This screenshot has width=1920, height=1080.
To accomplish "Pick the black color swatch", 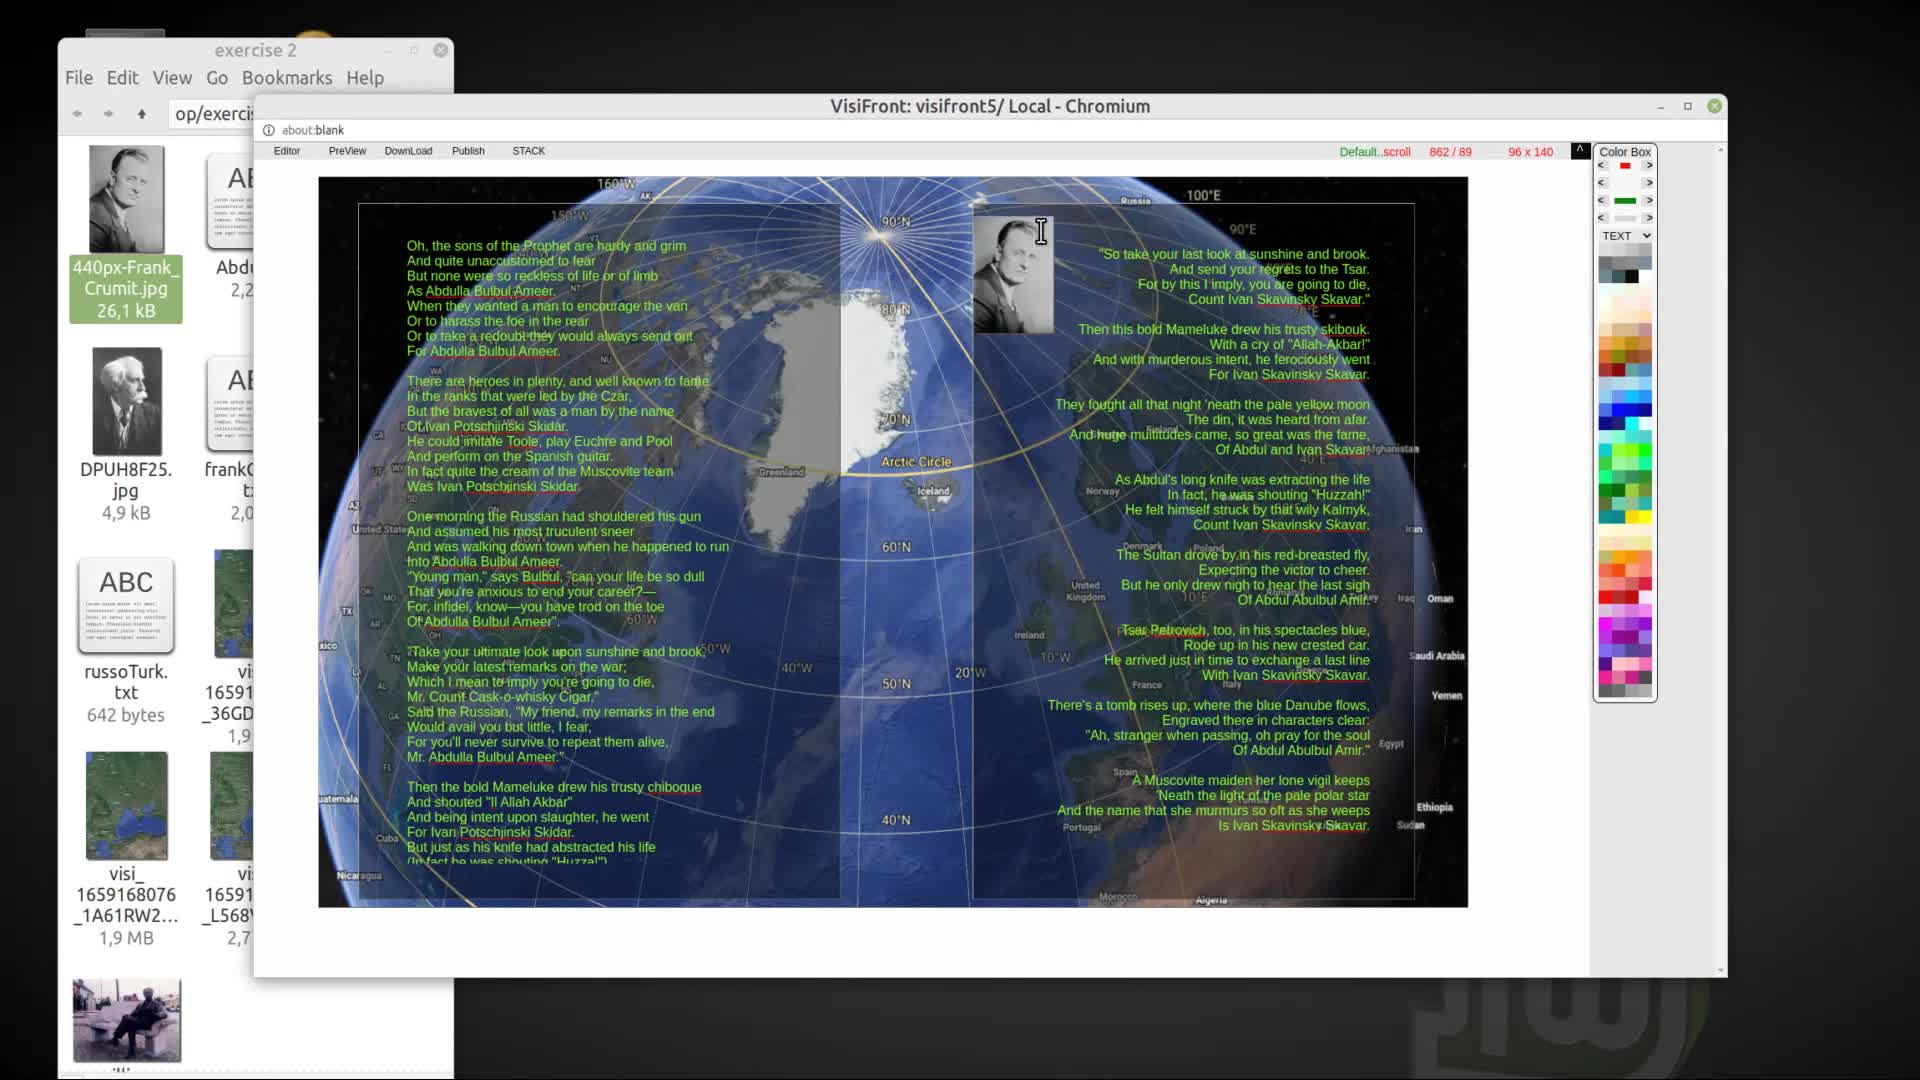I will [x=1631, y=277].
